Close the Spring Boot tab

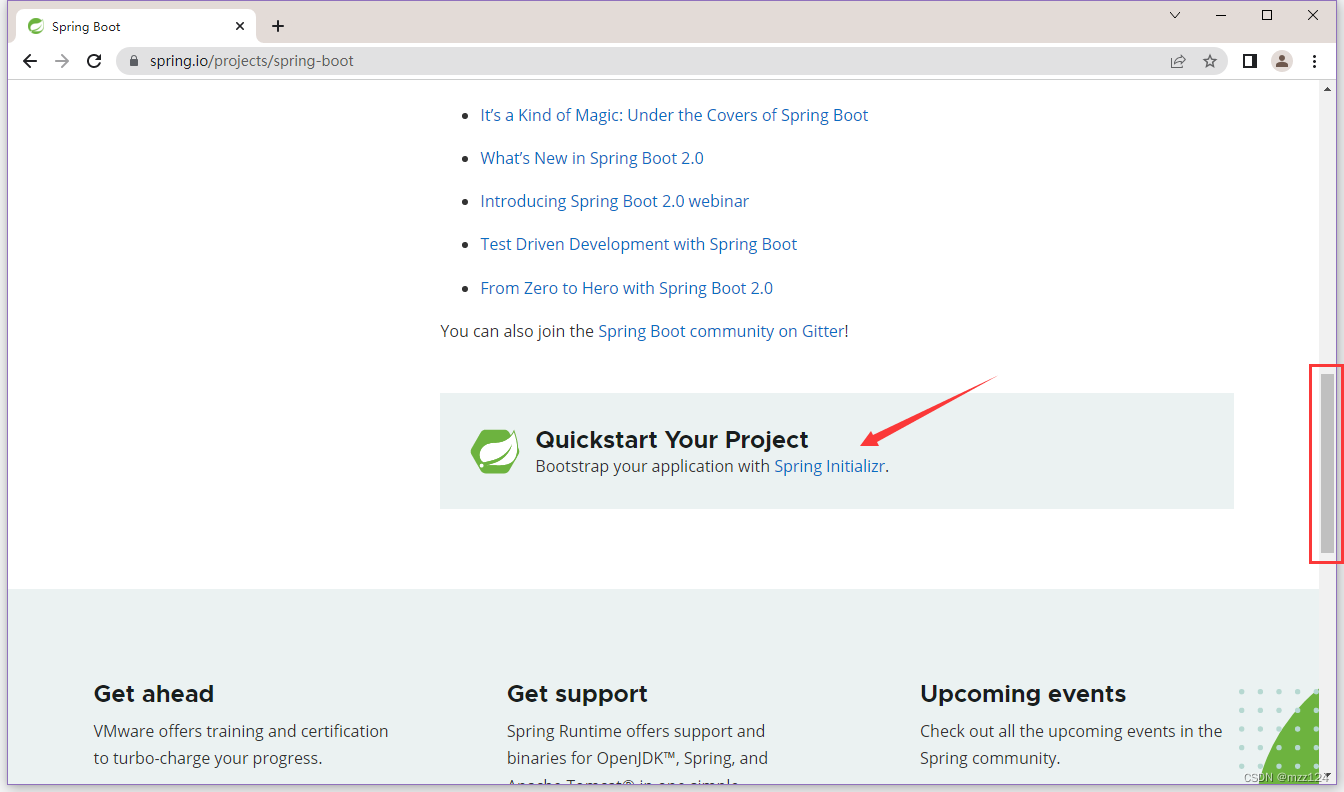point(241,26)
